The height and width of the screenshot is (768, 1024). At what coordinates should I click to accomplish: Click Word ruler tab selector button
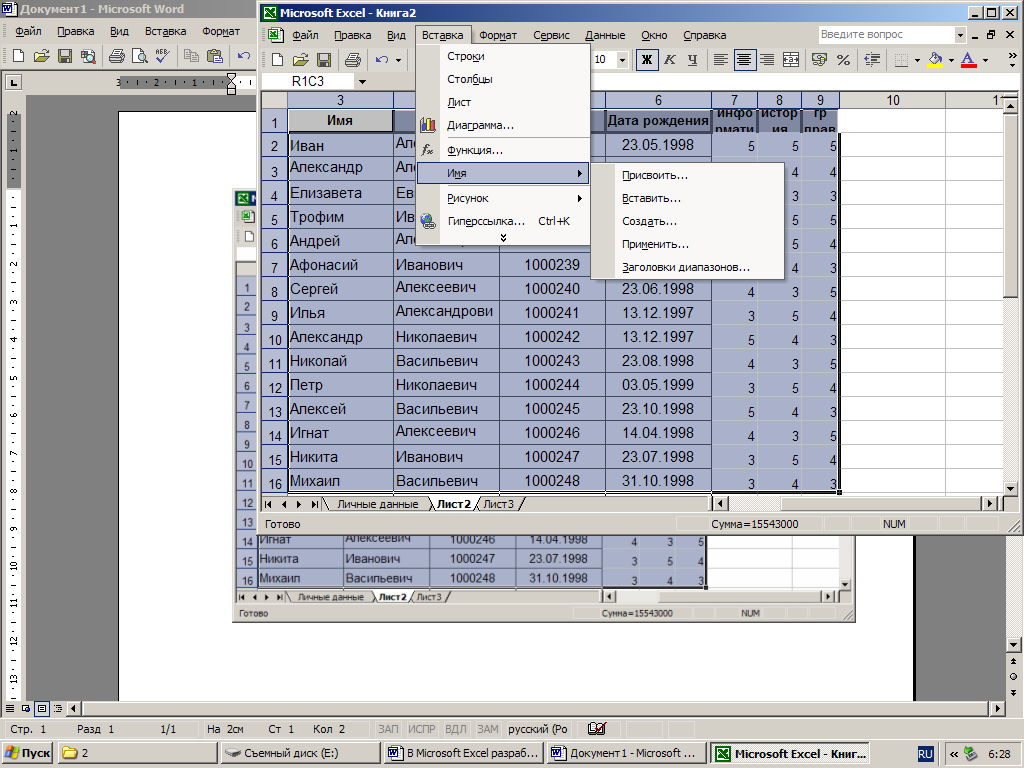click(13, 82)
